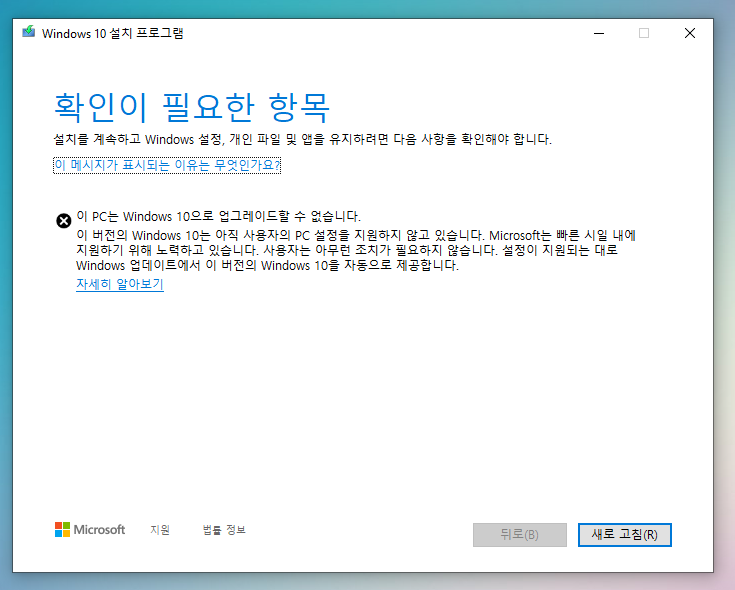Screen dimensions: 735x590
Task: Open the '자세히 알아보기' link
Action: click(120, 284)
